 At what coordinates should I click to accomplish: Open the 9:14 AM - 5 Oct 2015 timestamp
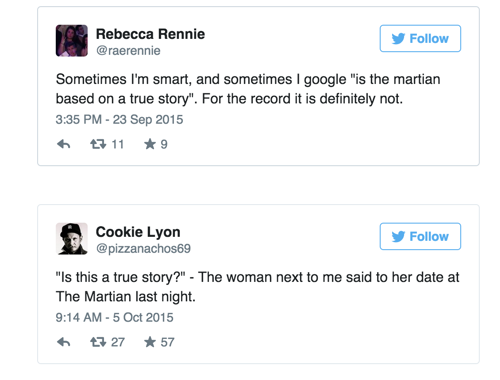[x=114, y=317]
